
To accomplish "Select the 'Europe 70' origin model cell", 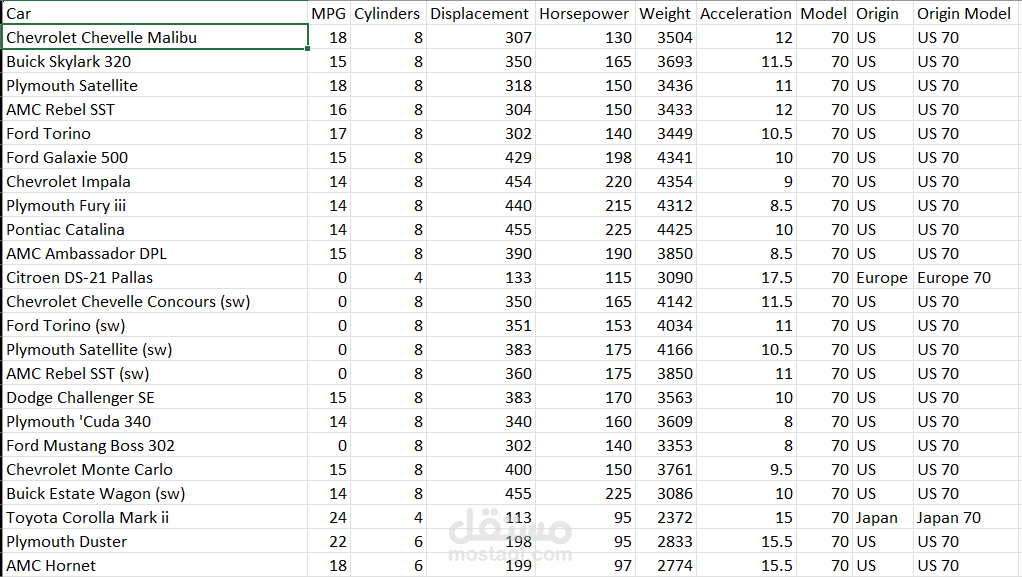I will [967, 278].
